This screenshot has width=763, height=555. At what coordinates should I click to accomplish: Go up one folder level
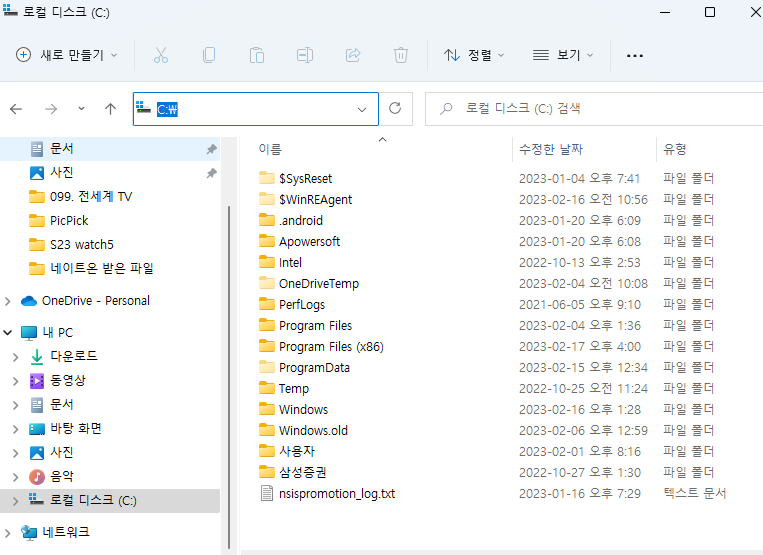[110, 109]
